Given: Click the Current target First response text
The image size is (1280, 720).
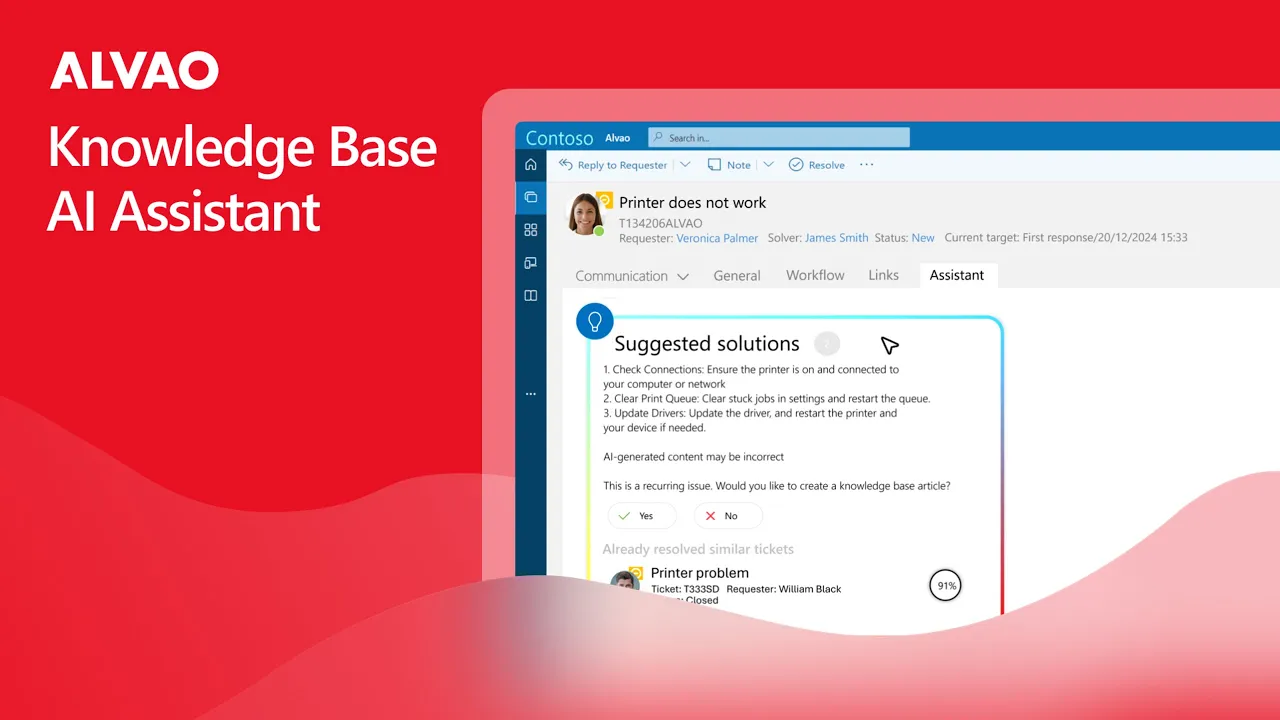Looking at the screenshot, I should point(1066,238).
